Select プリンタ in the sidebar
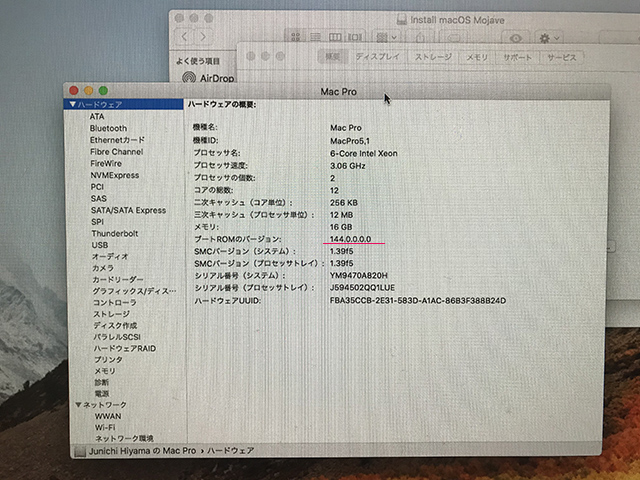640x480 pixels. tap(109, 360)
